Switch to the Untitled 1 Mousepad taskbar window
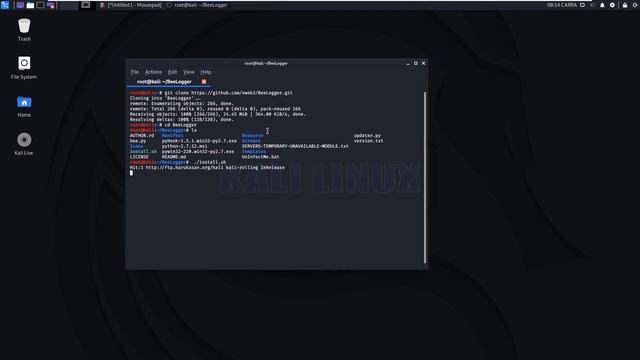This screenshot has width=640, height=360. [x=131, y=5]
